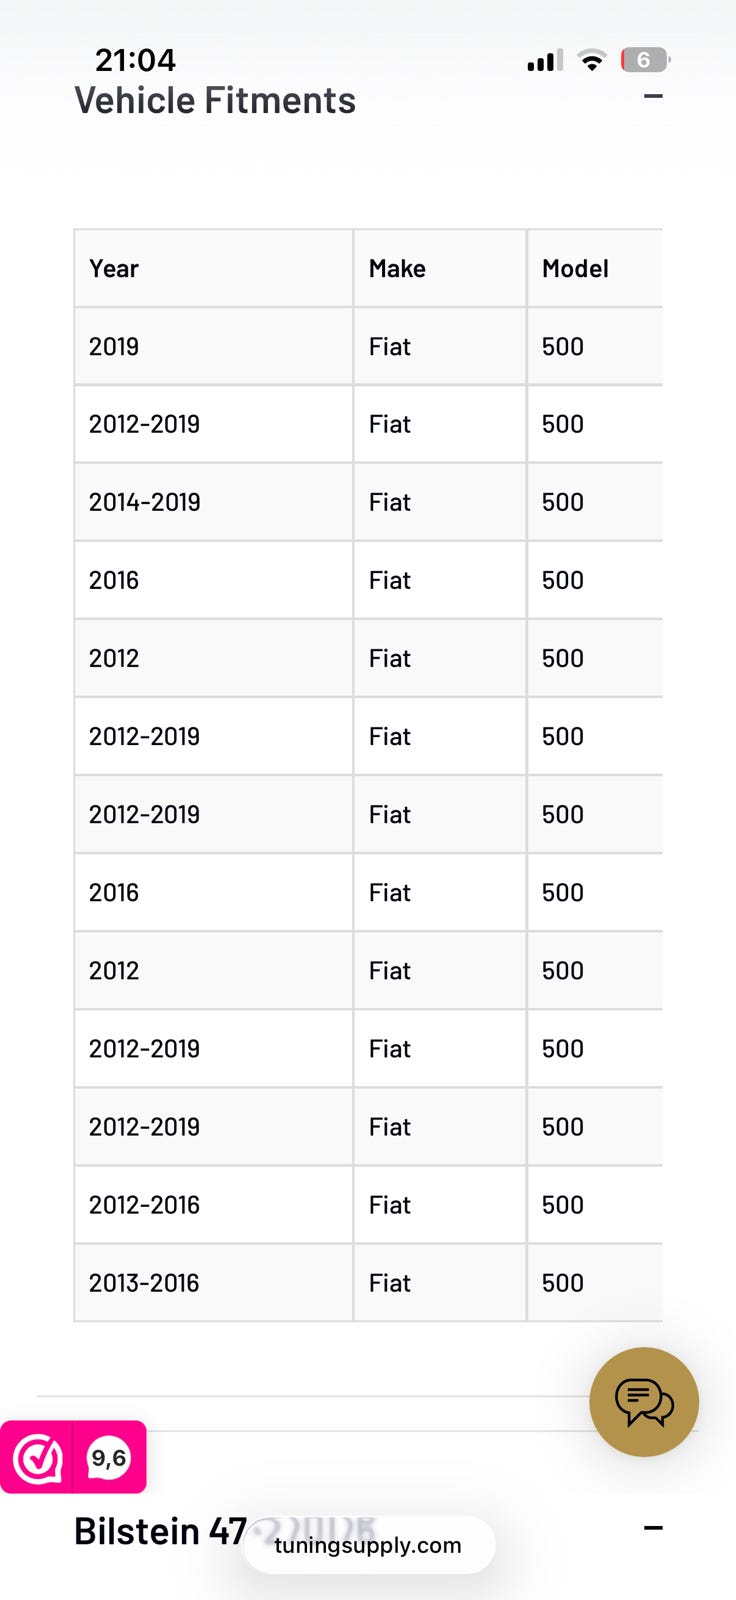Tap the 9,6 rating speech bubble

pyautogui.click(x=109, y=1458)
